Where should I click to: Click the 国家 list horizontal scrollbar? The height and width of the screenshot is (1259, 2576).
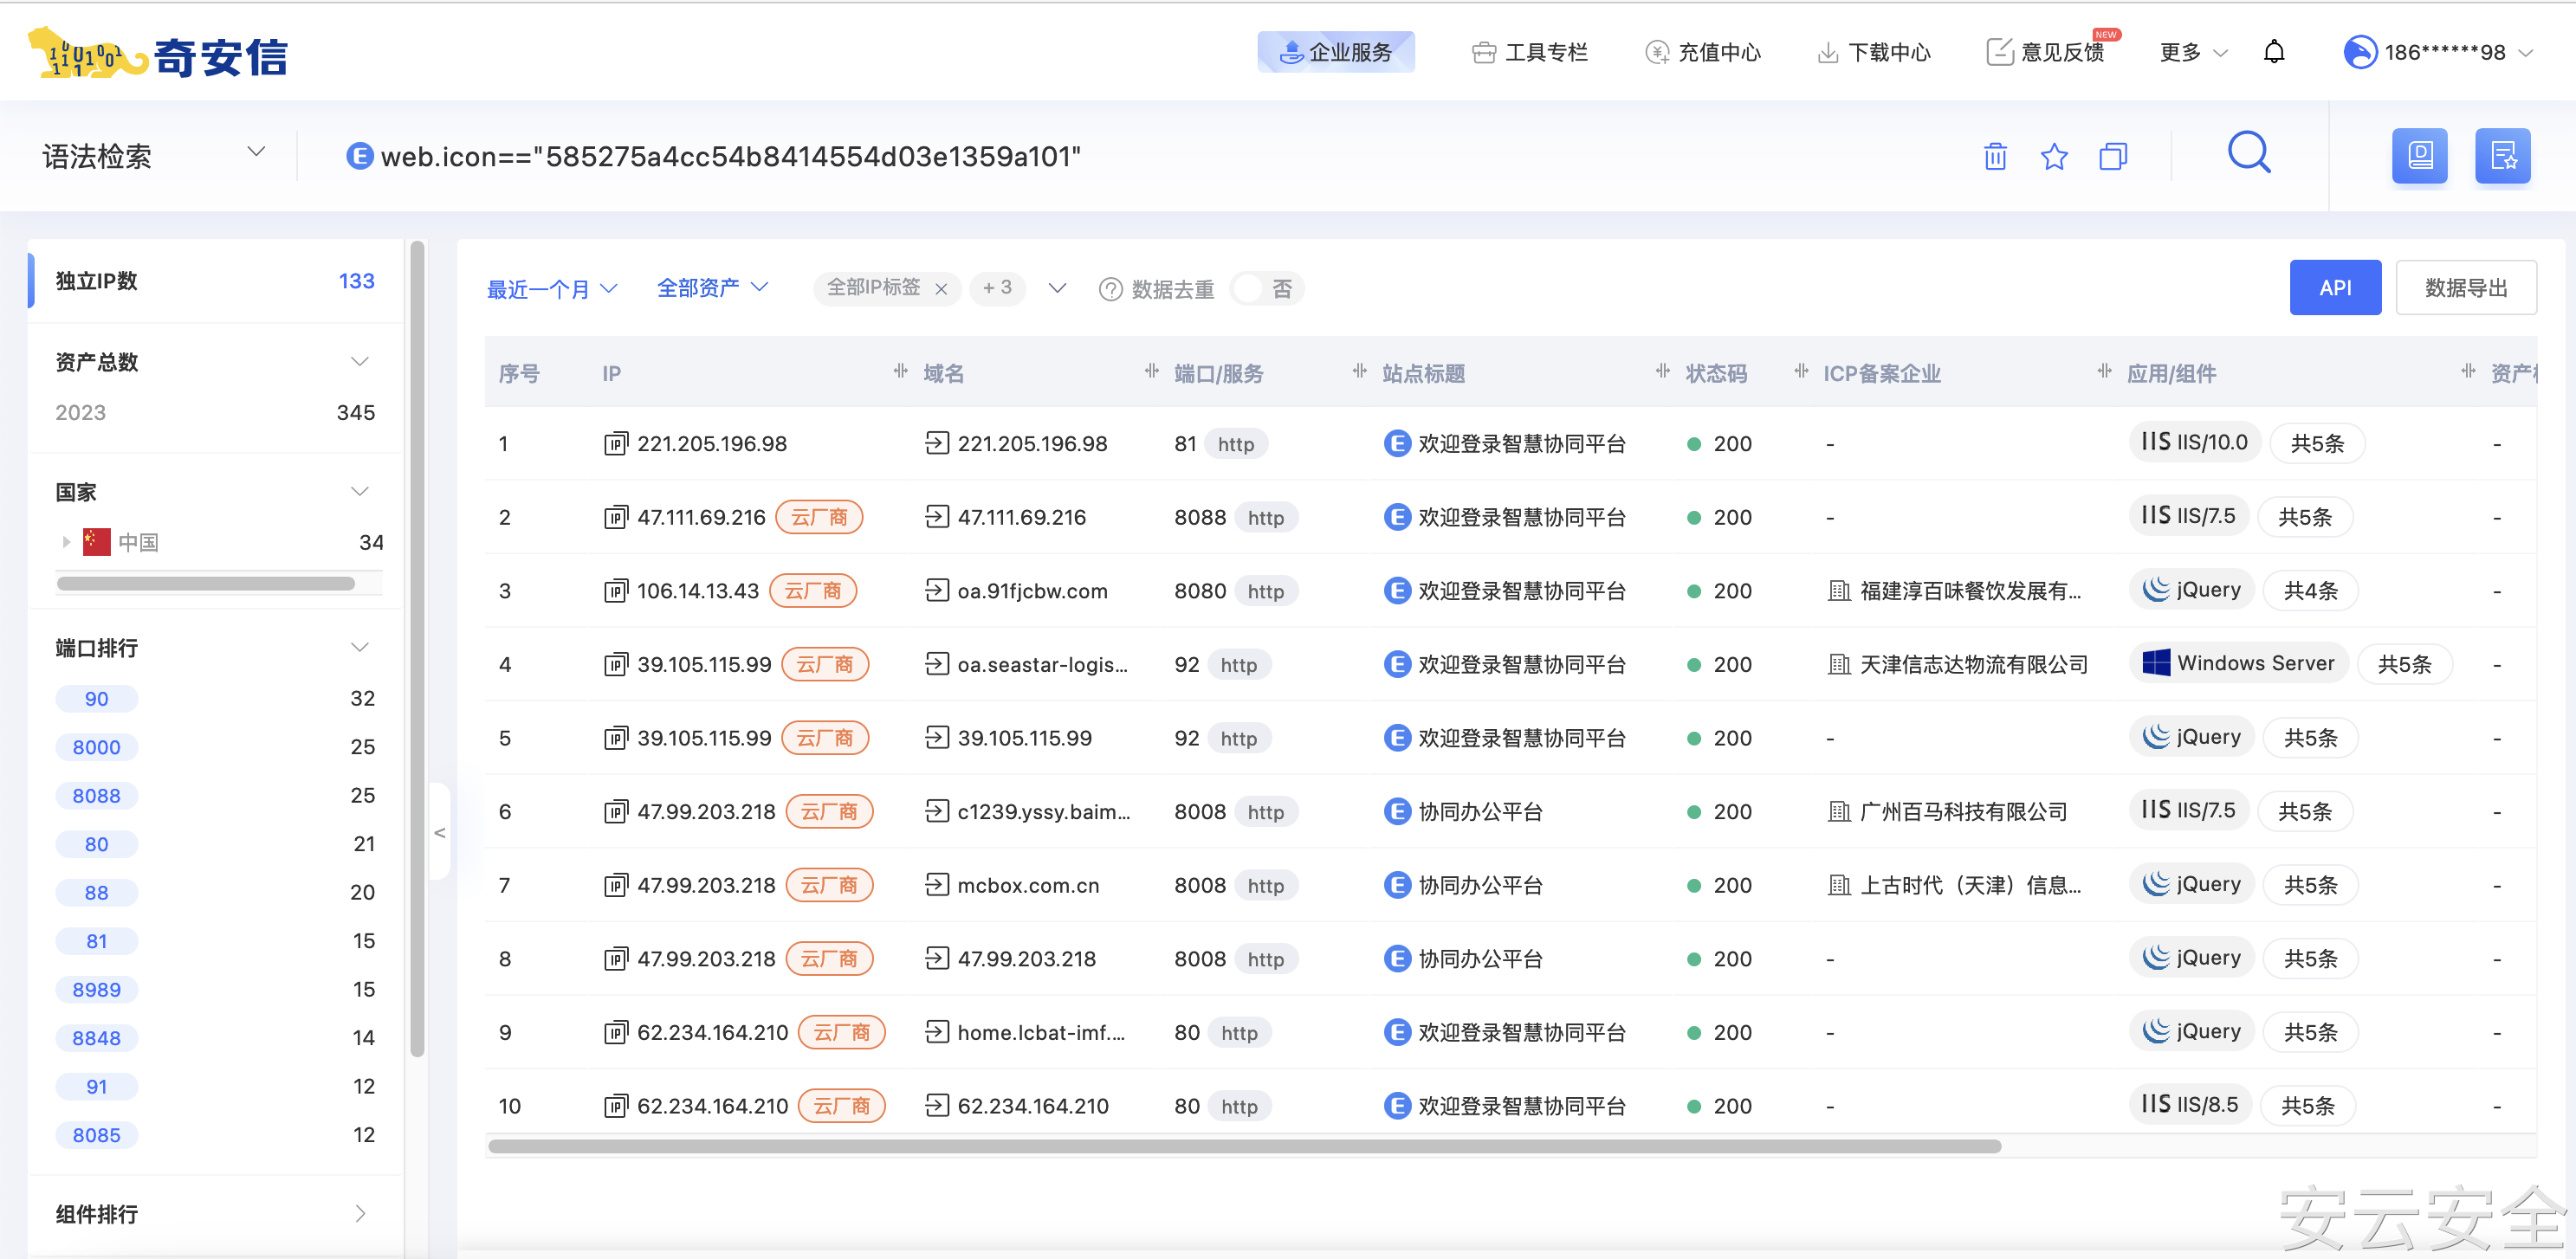(x=206, y=583)
